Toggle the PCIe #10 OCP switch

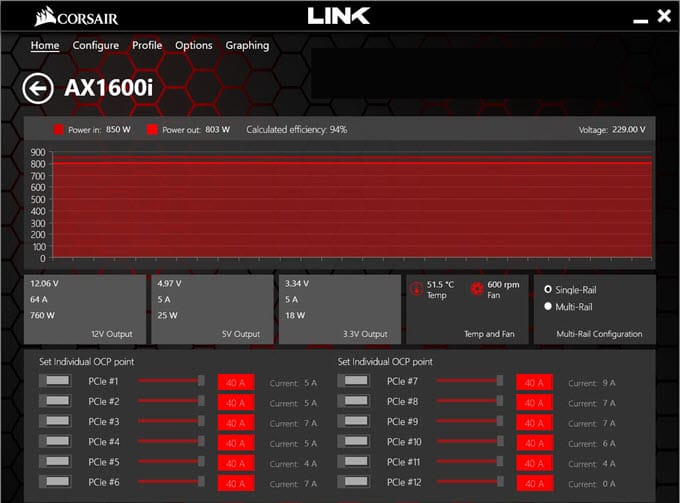click(354, 441)
